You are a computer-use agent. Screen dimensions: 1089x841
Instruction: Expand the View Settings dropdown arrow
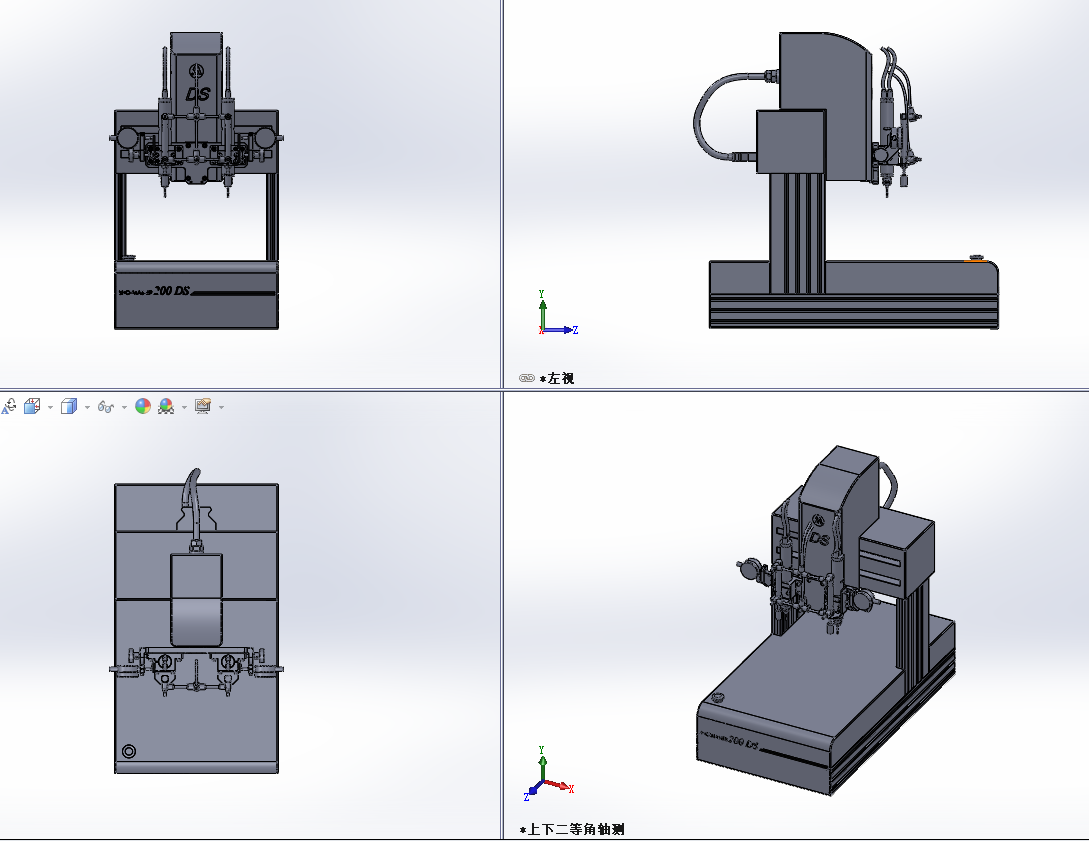(221, 407)
